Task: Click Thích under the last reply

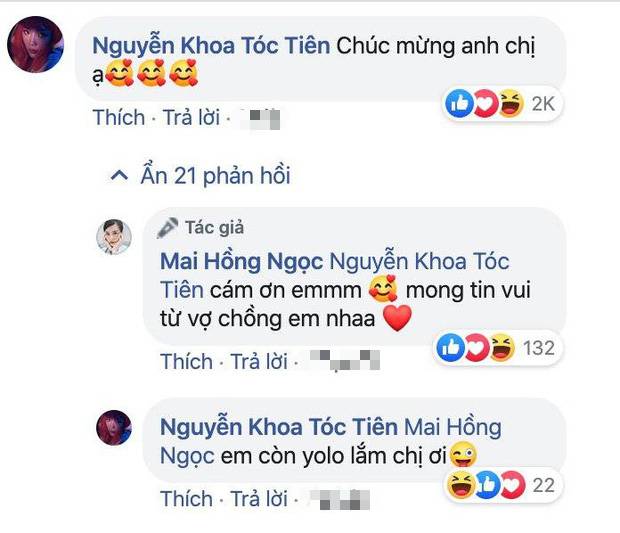Action: [x=186, y=498]
